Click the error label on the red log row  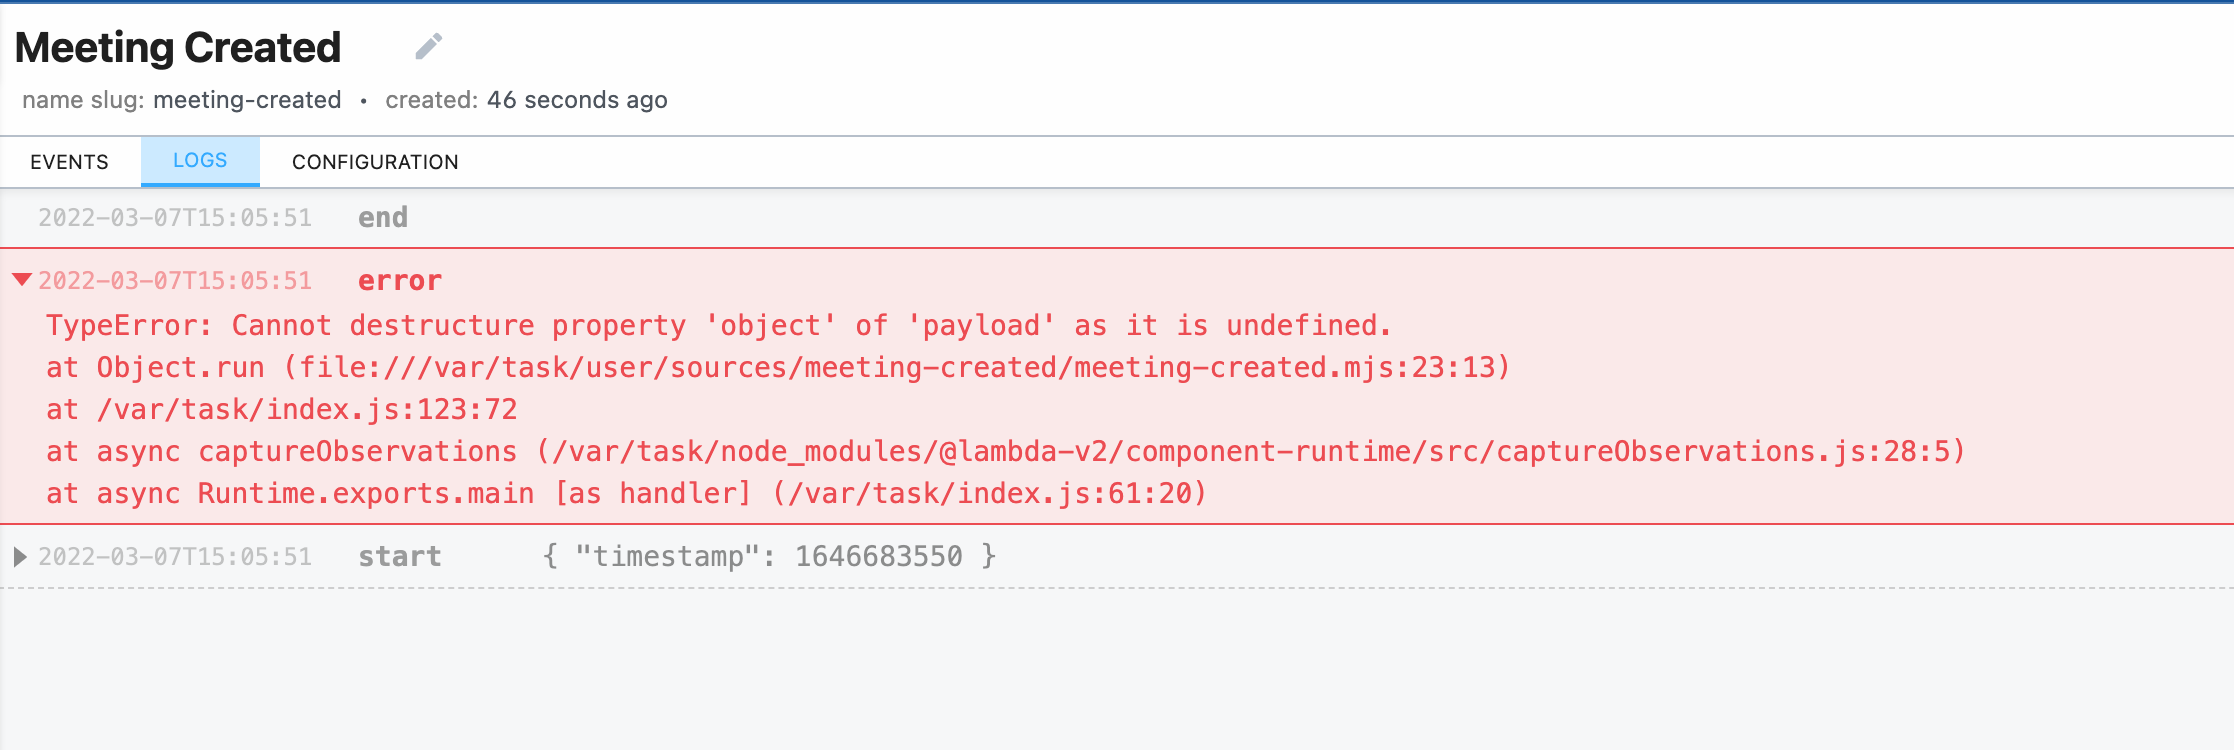point(398,280)
